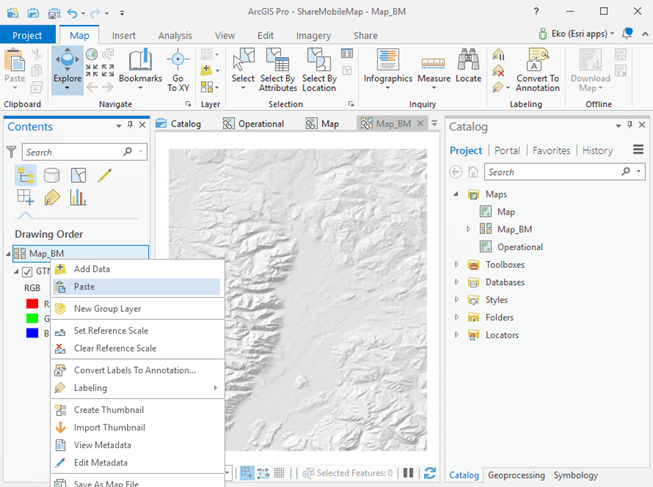Uncheck the GTN layer visibility checkbox
This screenshot has width=653, height=487.
coord(27,272)
